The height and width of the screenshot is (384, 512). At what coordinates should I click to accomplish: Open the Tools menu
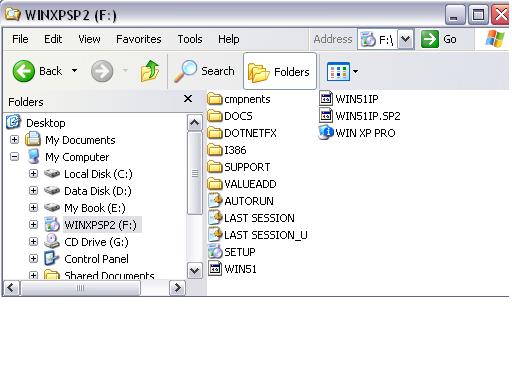(190, 39)
